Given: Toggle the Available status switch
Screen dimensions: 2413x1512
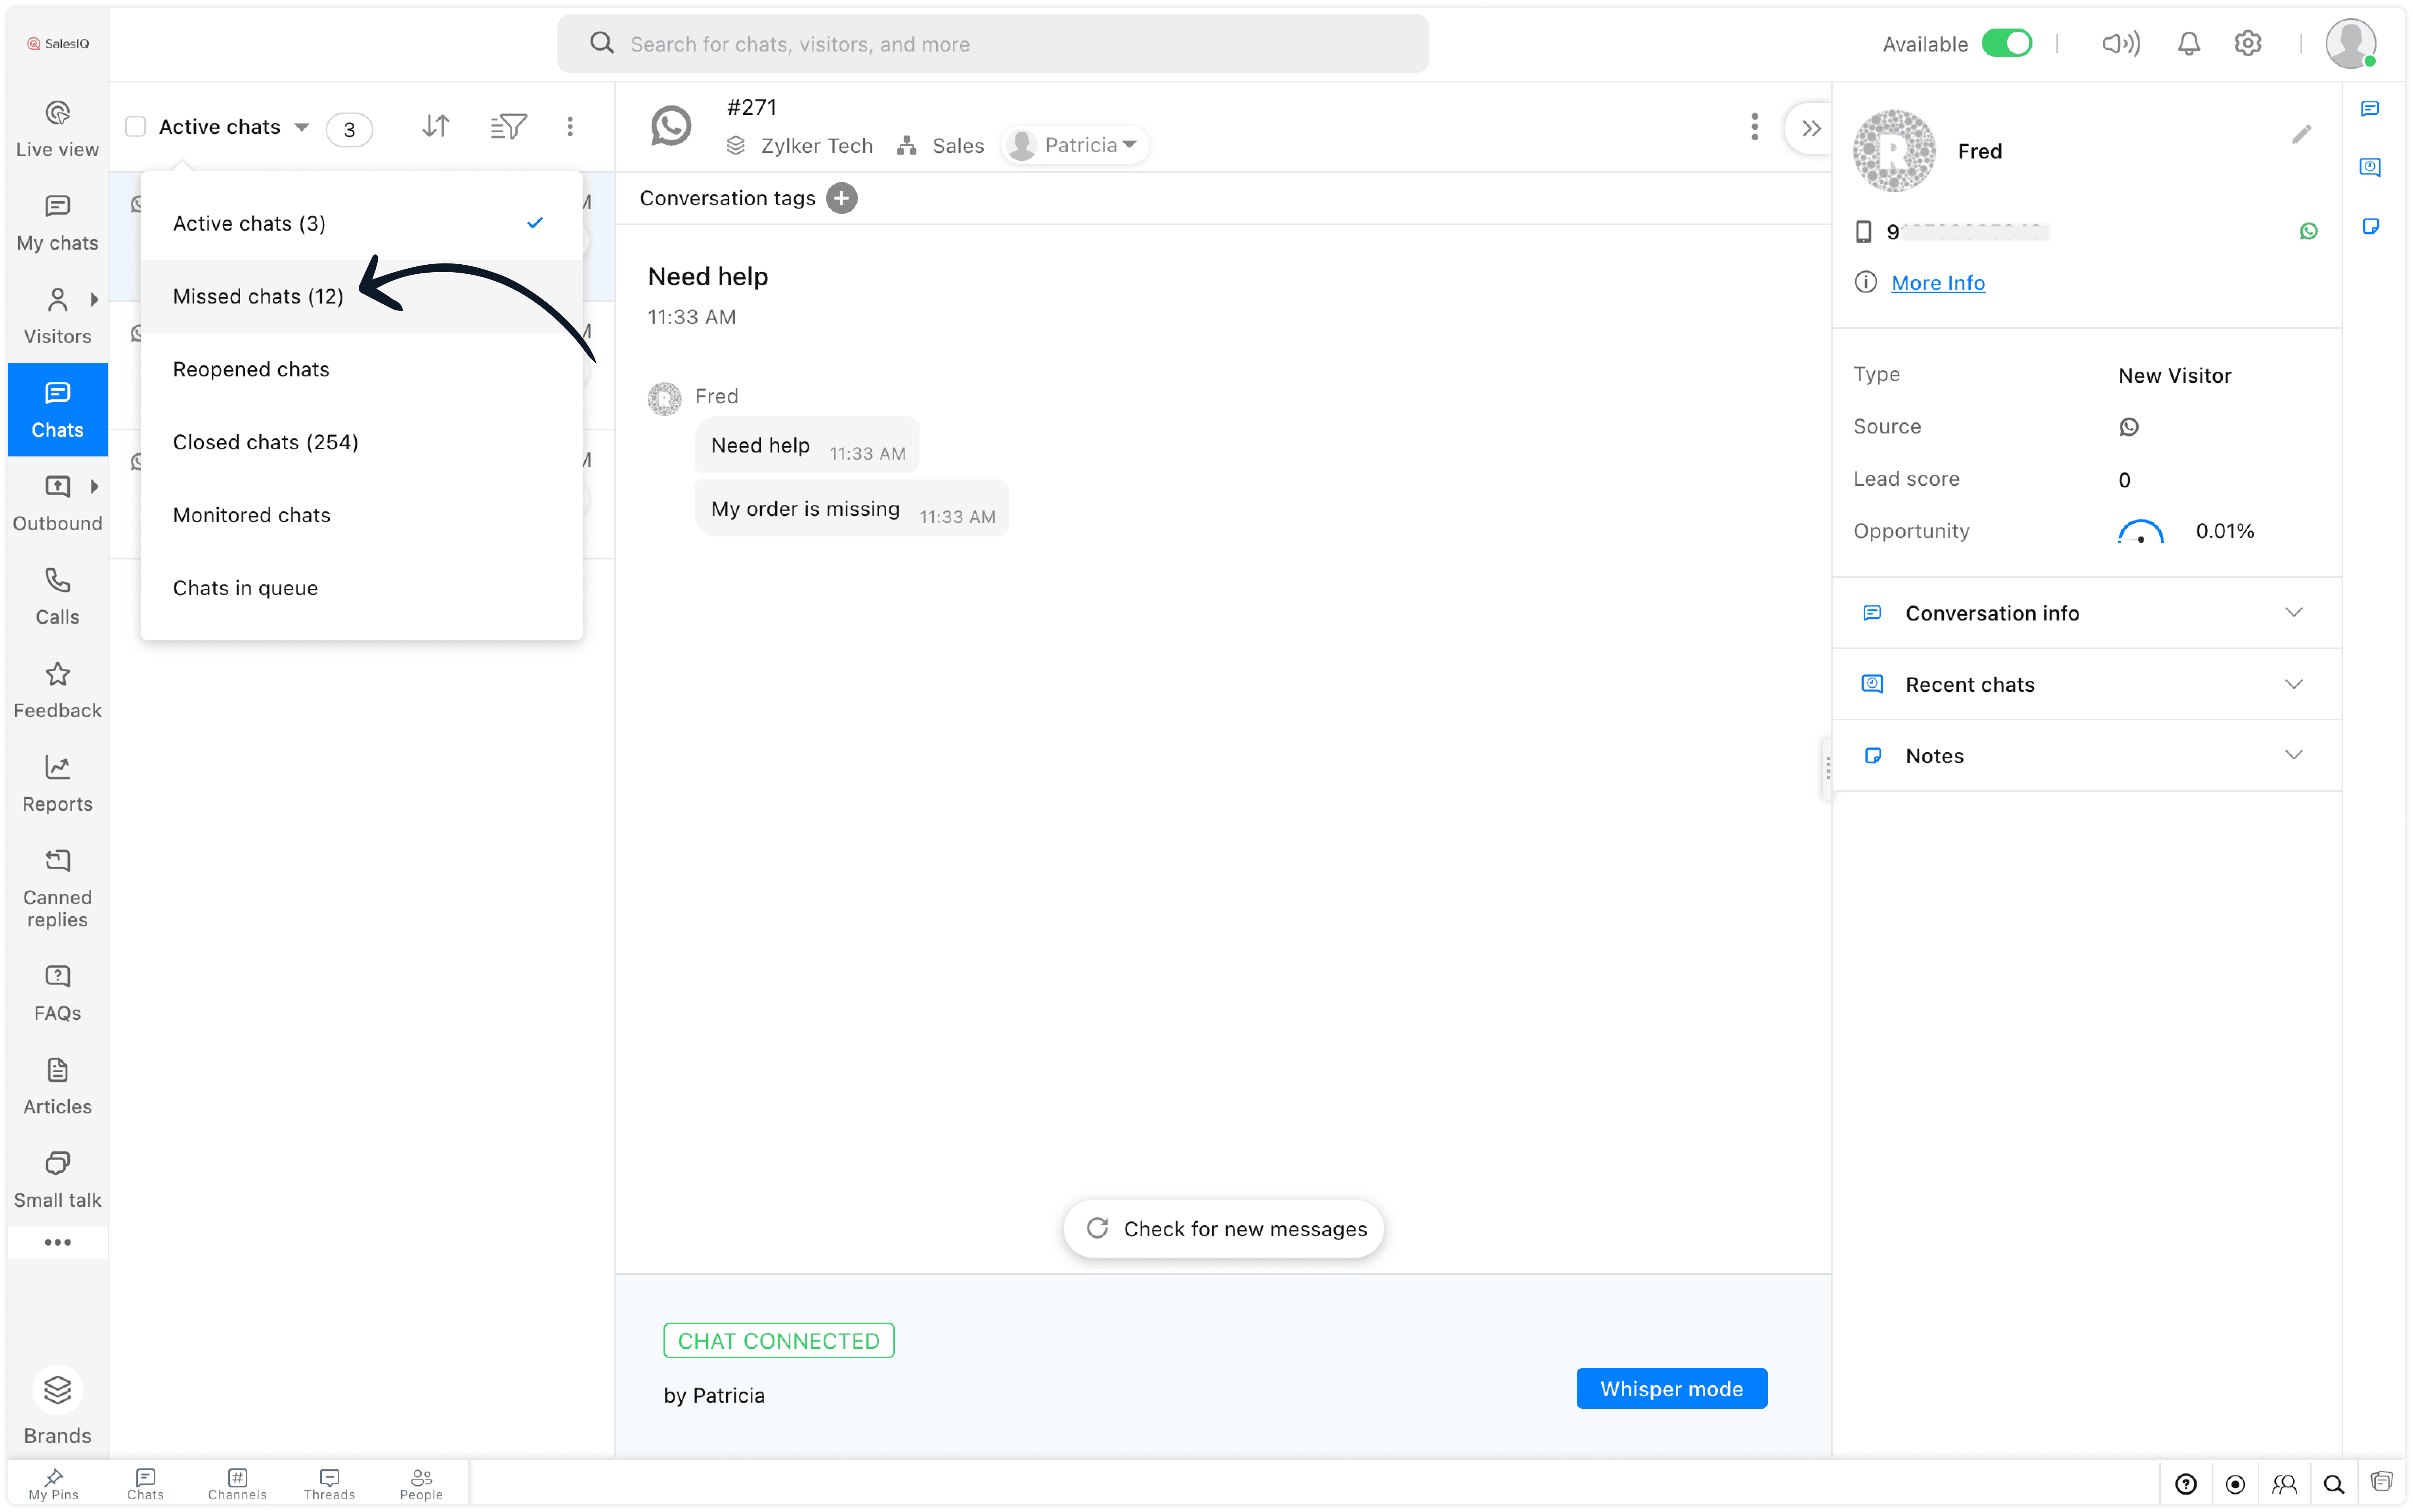Looking at the screenshot, I should coord(2006,44).
